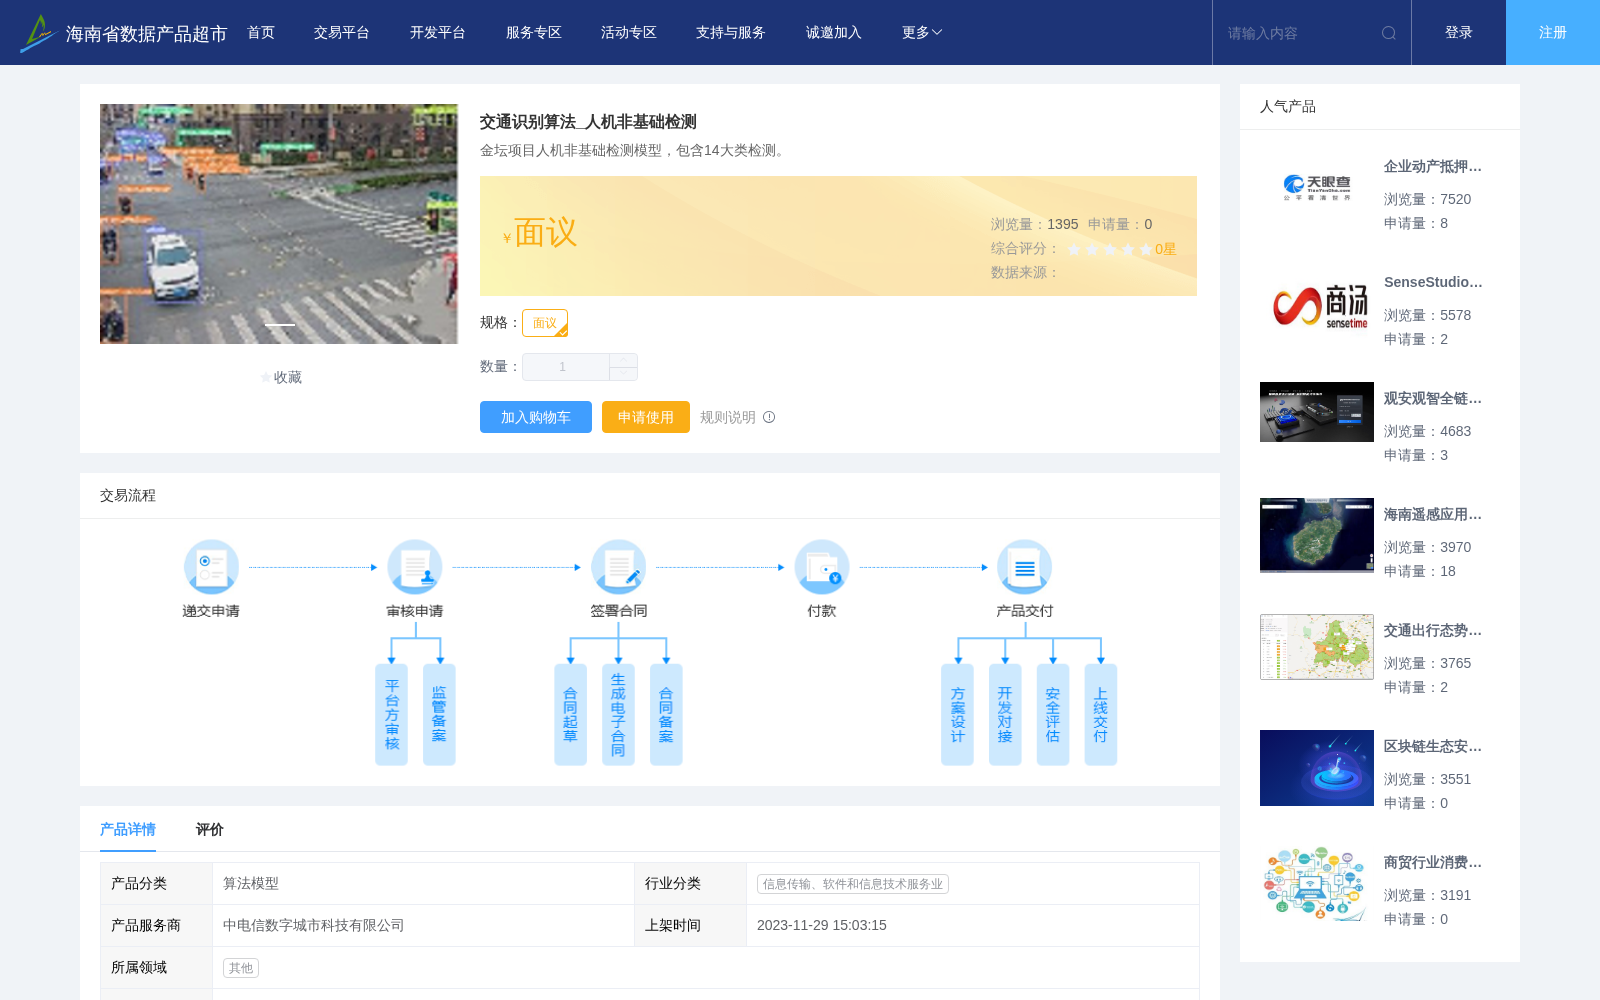Image resolution: width=1600 pixels, height=1000 pixels.
Task: Open 交易平台 menu item
Action: click(342, 33)
